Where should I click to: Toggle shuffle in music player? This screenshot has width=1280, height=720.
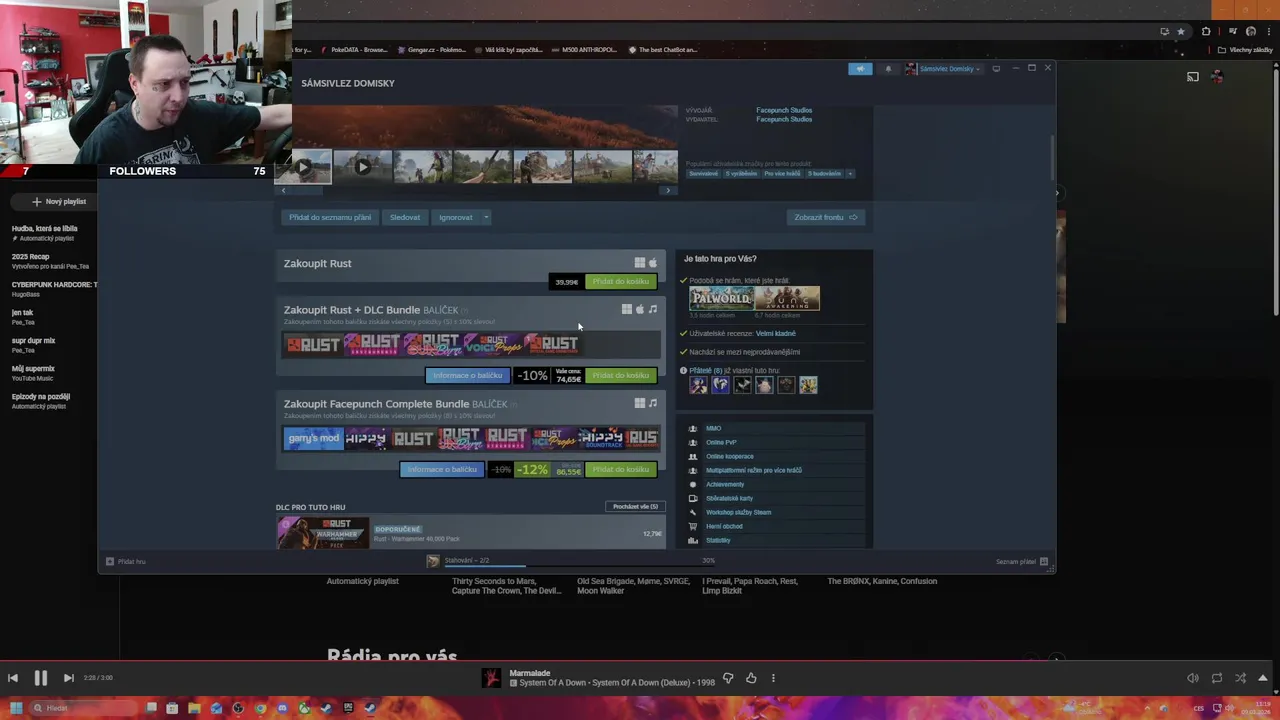pyautogui.click(x=1241, y=678)
